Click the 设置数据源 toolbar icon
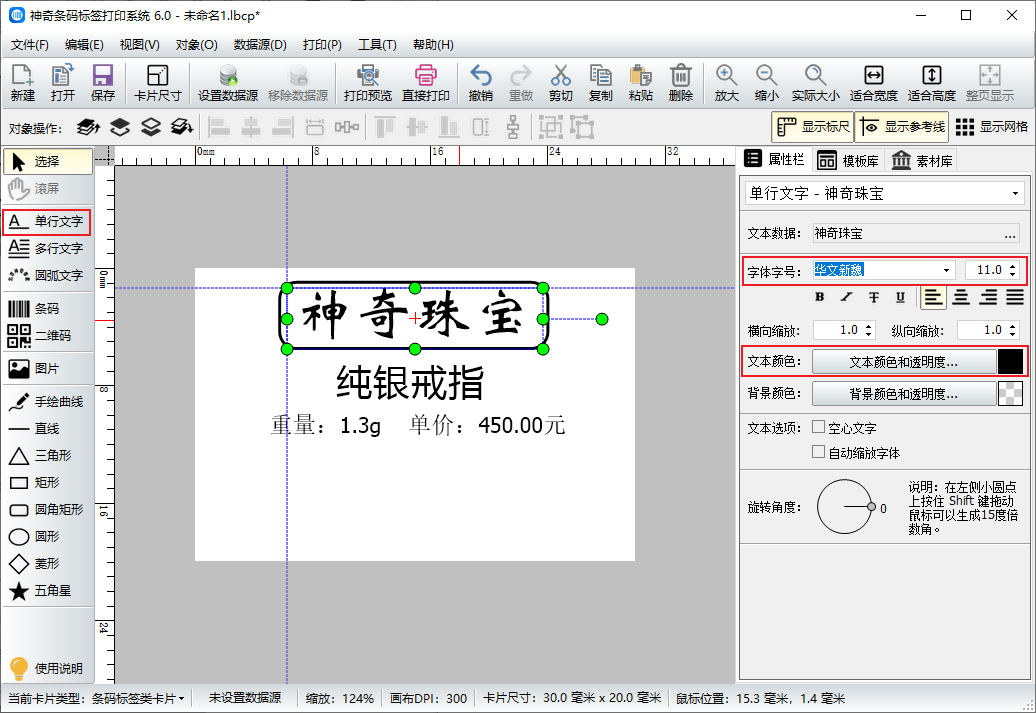This screenshot has height=713, width=1036. (227, 83)
